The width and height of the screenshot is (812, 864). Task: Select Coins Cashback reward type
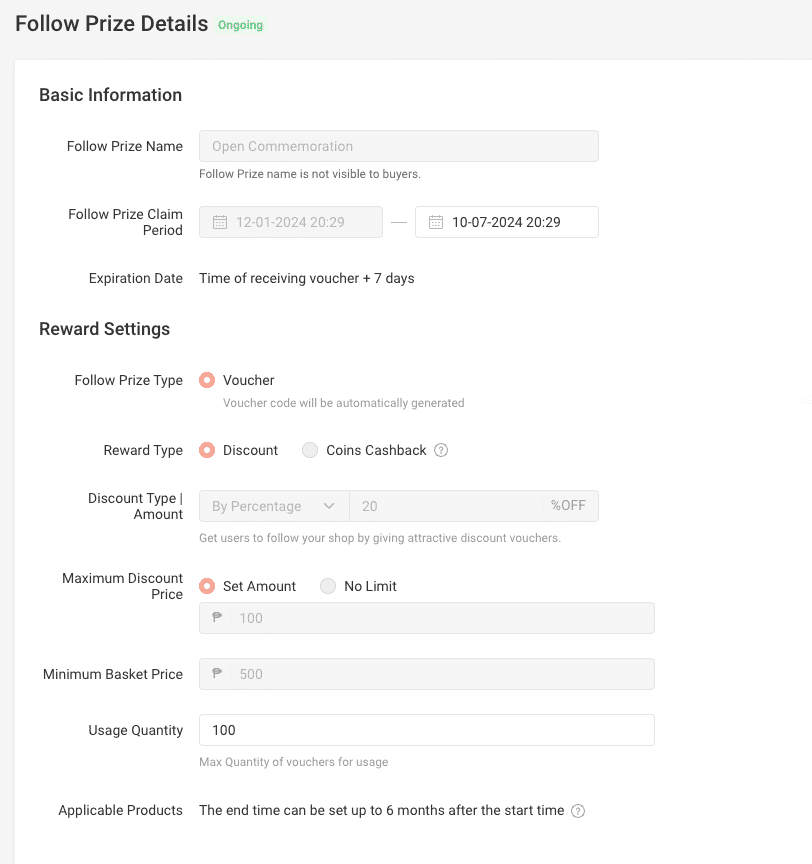pyautogui.click(x=310, y=450)
